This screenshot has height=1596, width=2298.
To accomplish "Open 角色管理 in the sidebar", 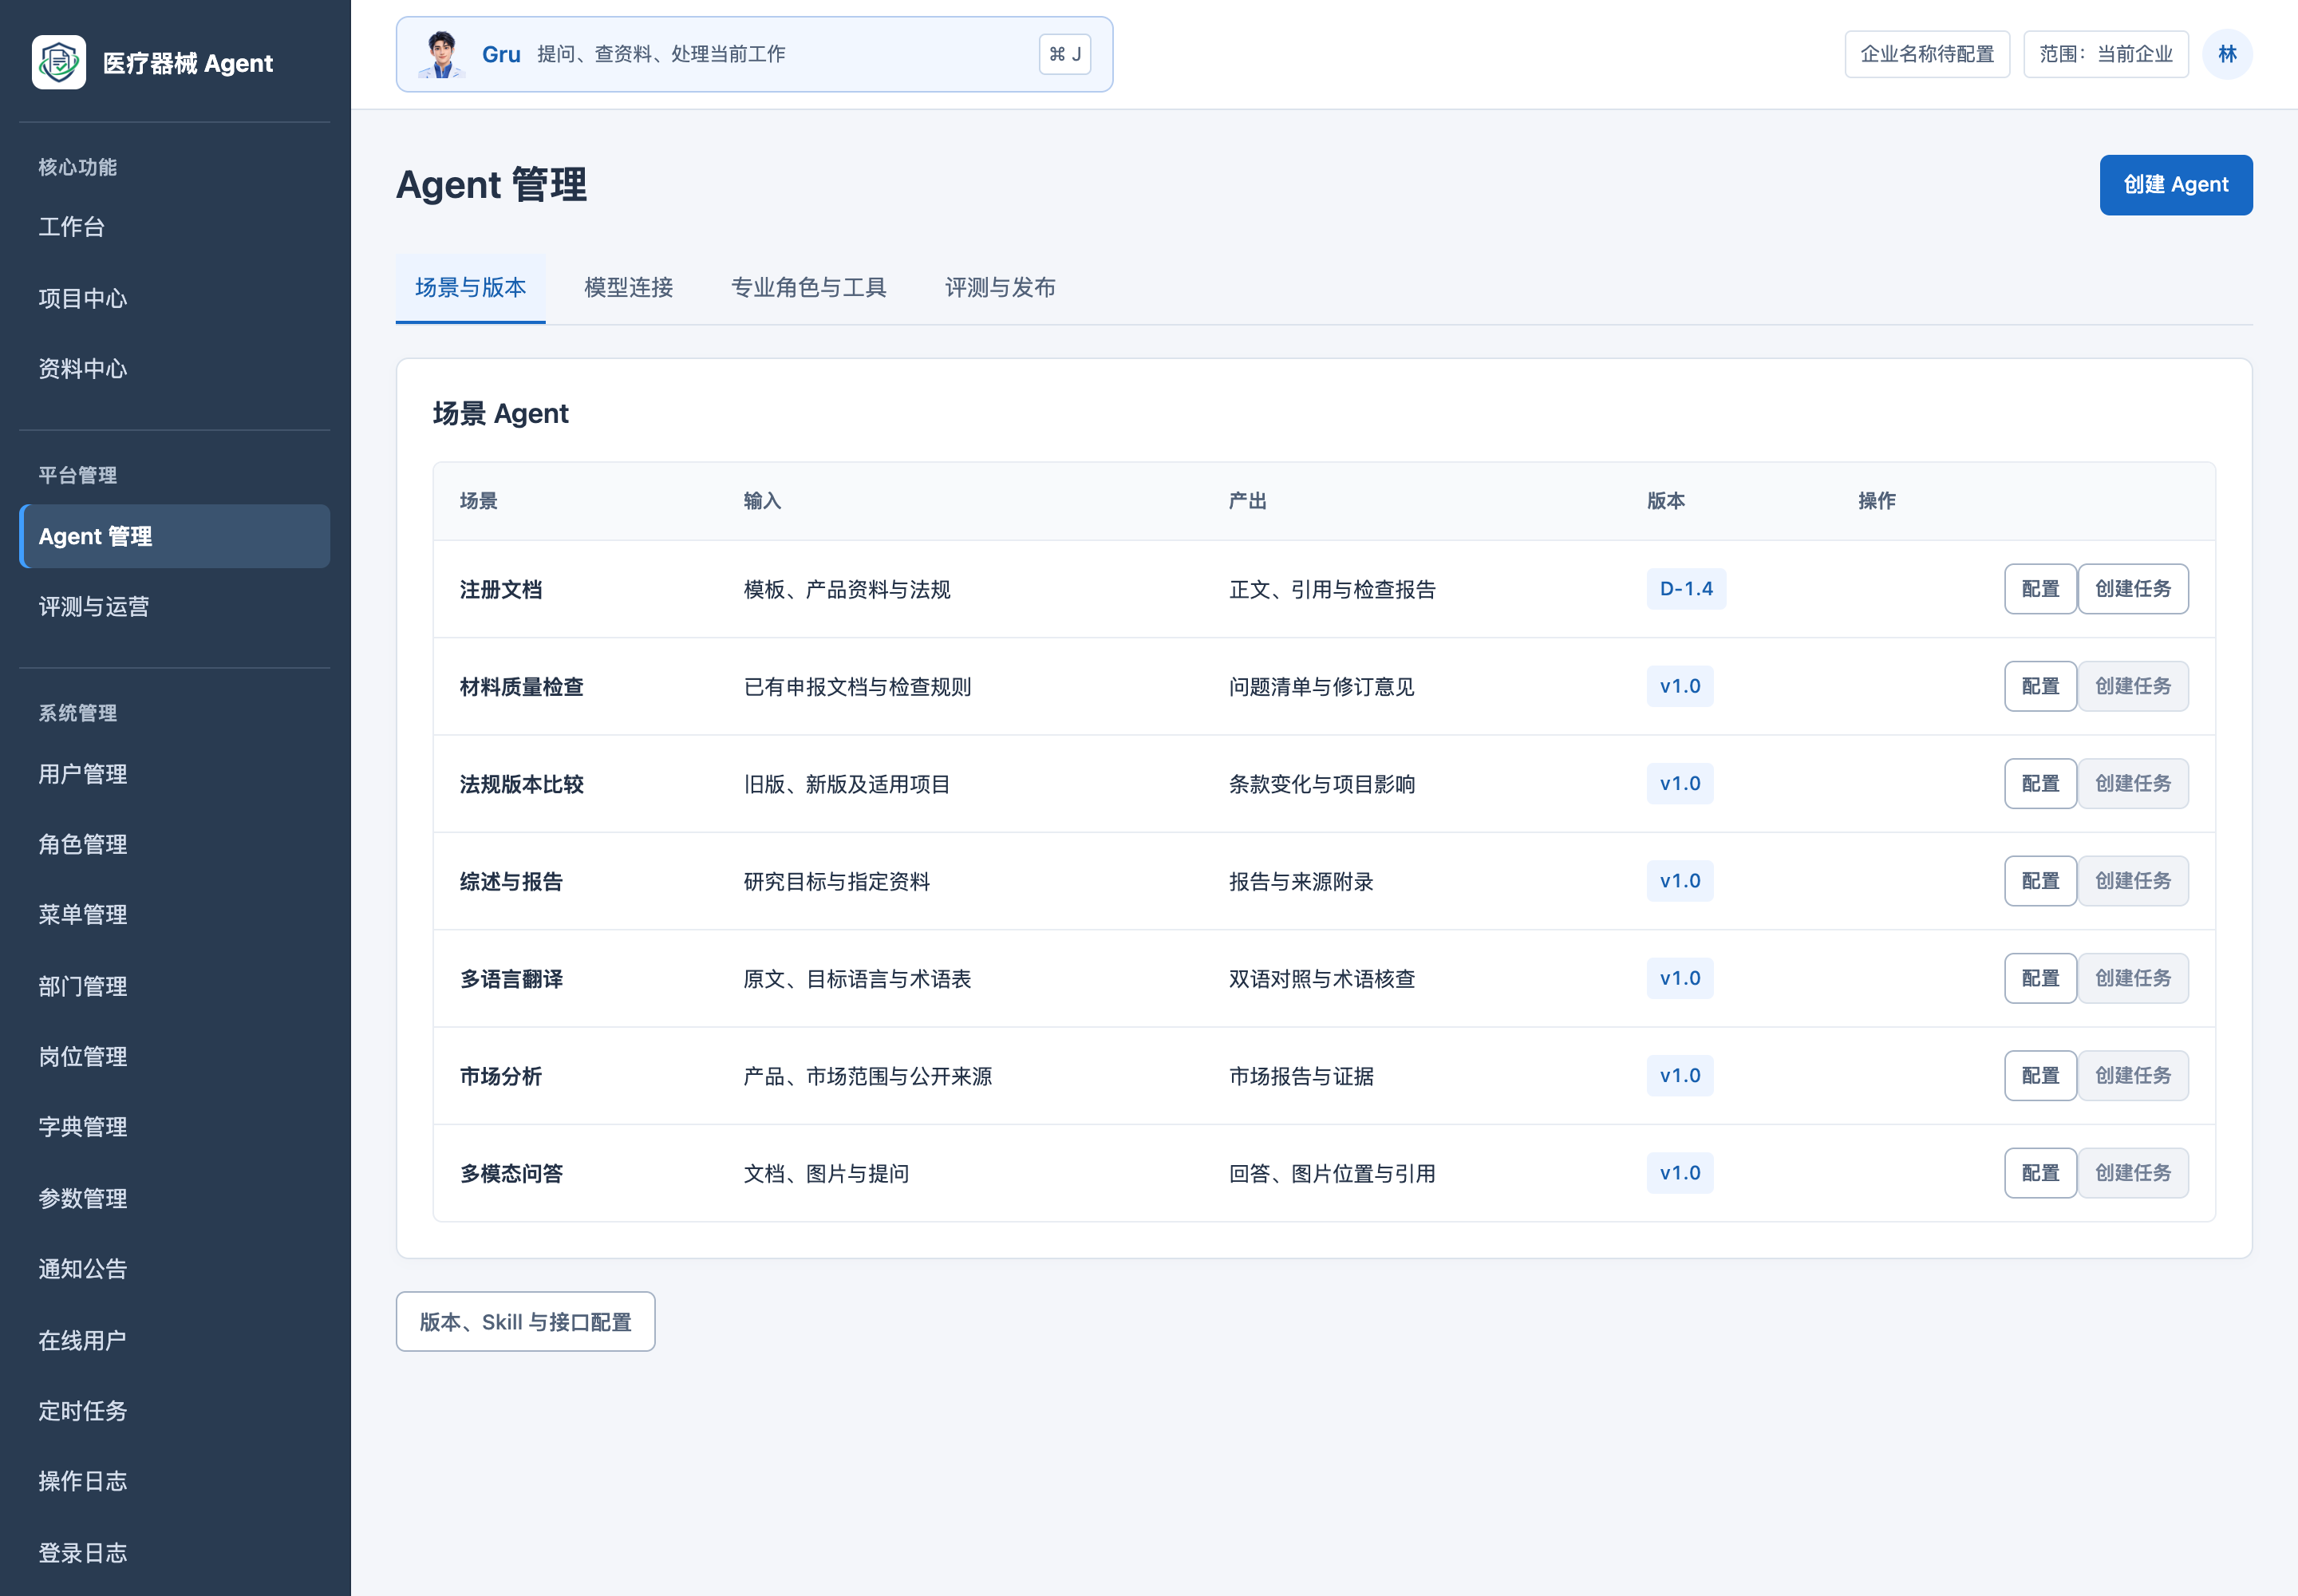I will (174, 844).
